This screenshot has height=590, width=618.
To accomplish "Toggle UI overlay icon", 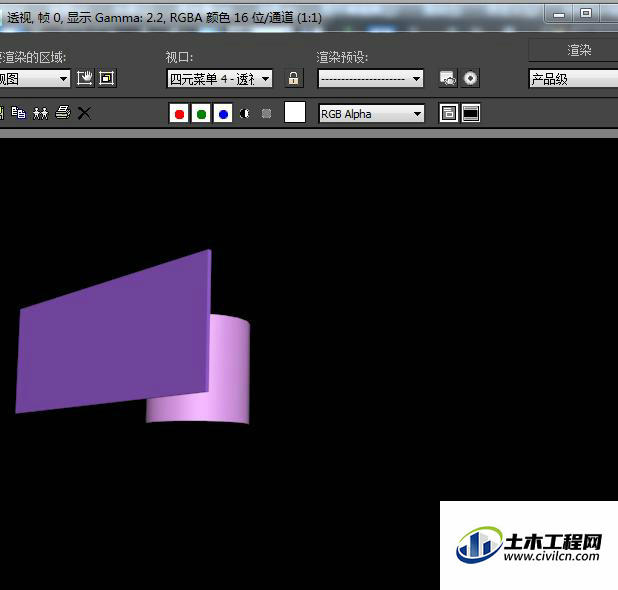I will click(449, 114).
